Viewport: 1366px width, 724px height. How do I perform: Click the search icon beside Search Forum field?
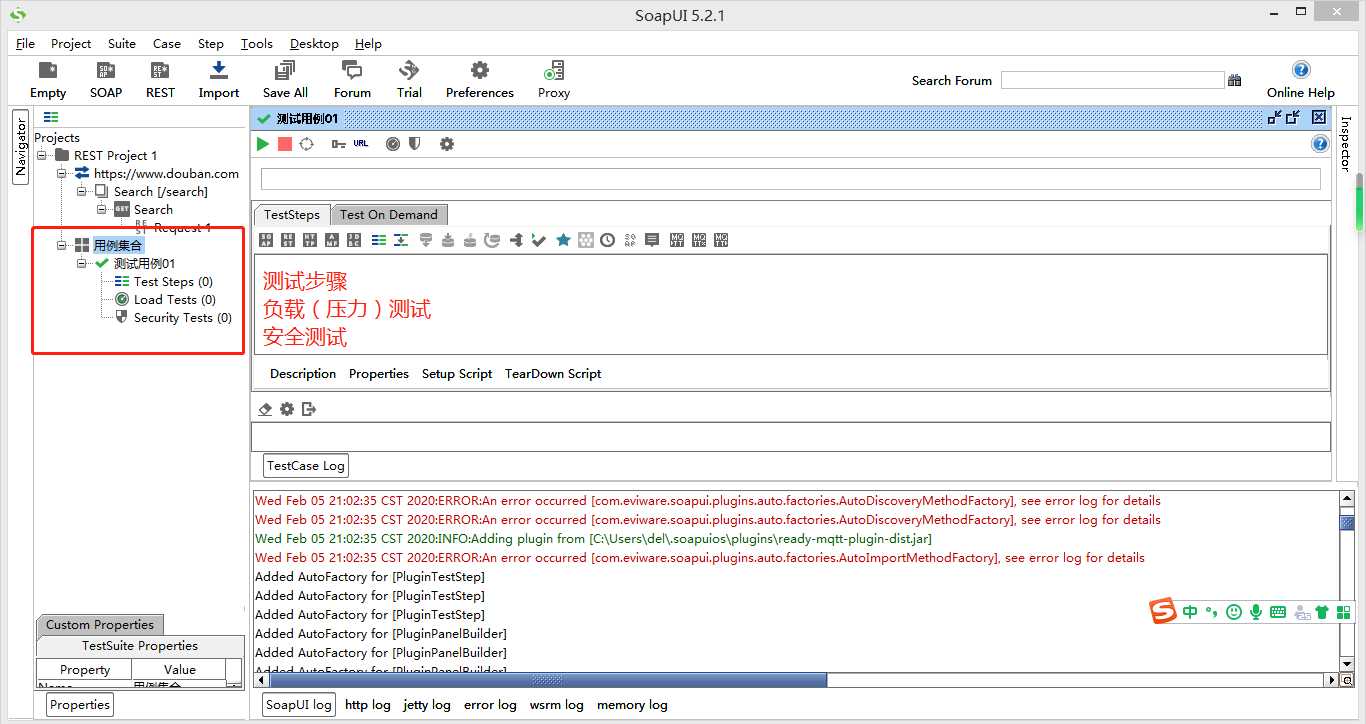[1234, 80]
